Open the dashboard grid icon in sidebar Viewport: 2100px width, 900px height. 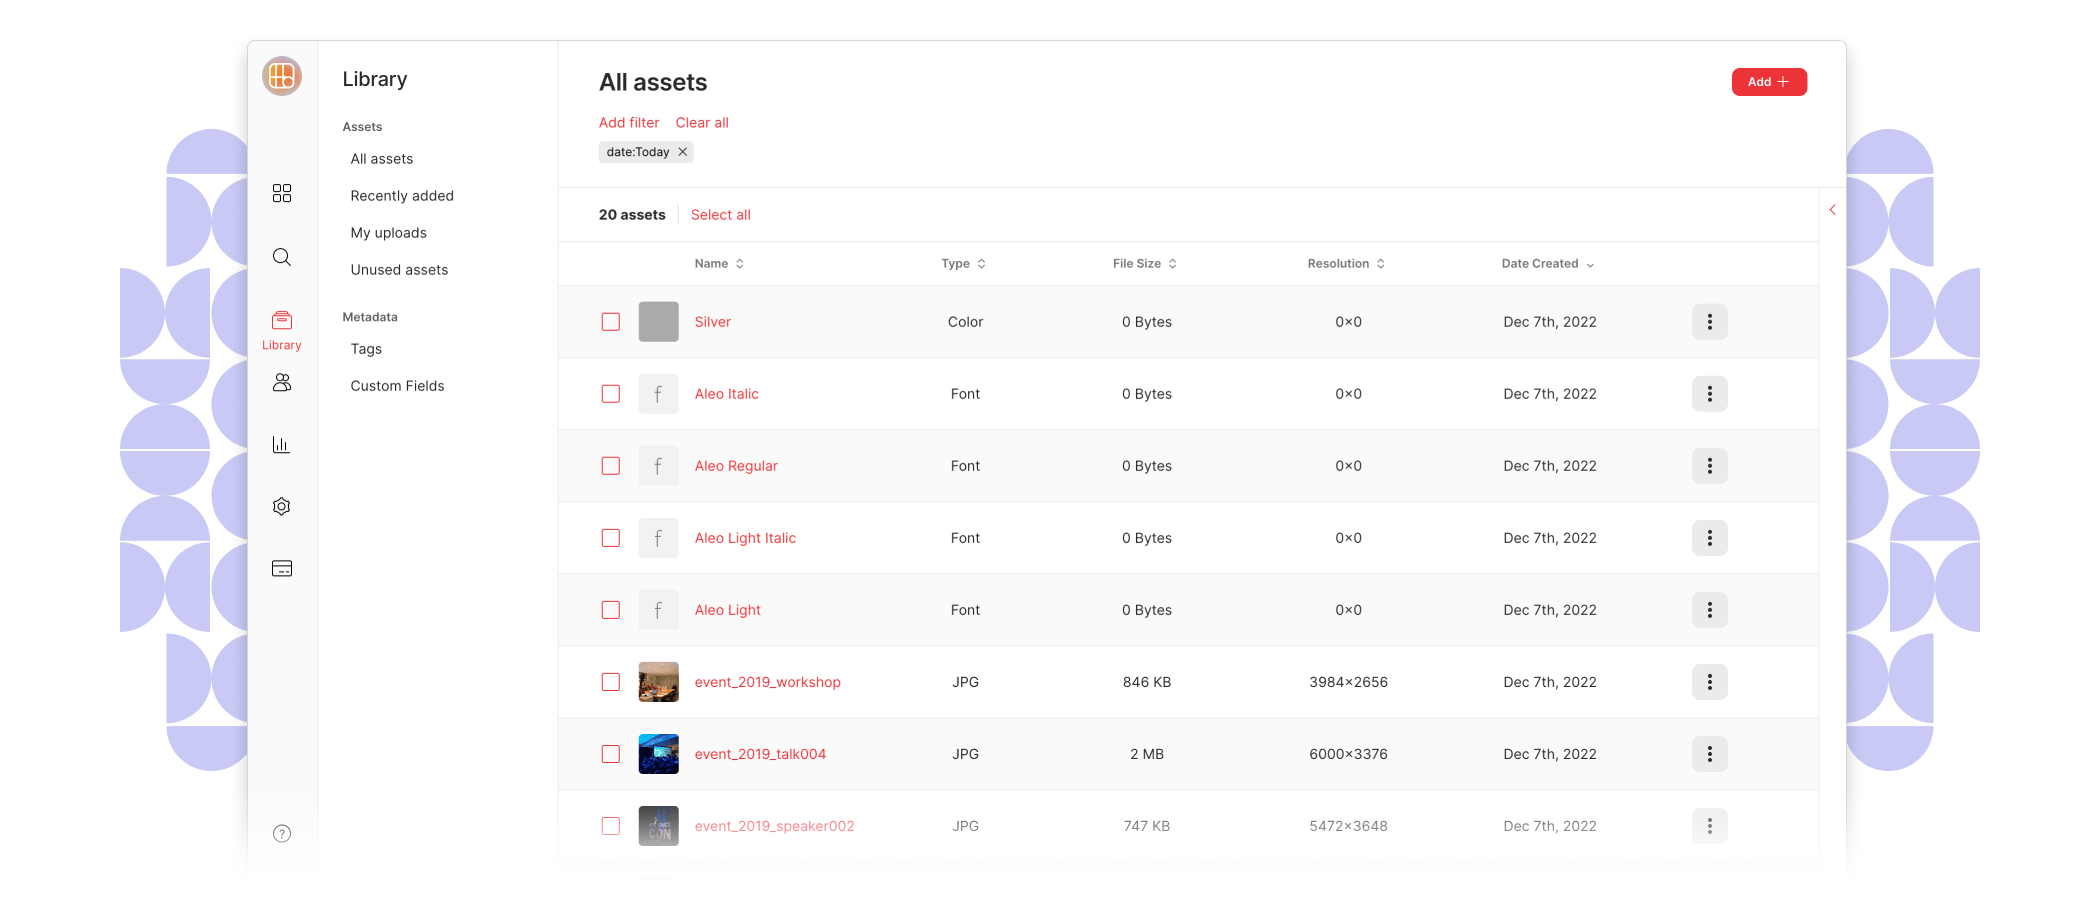(281, 193)
